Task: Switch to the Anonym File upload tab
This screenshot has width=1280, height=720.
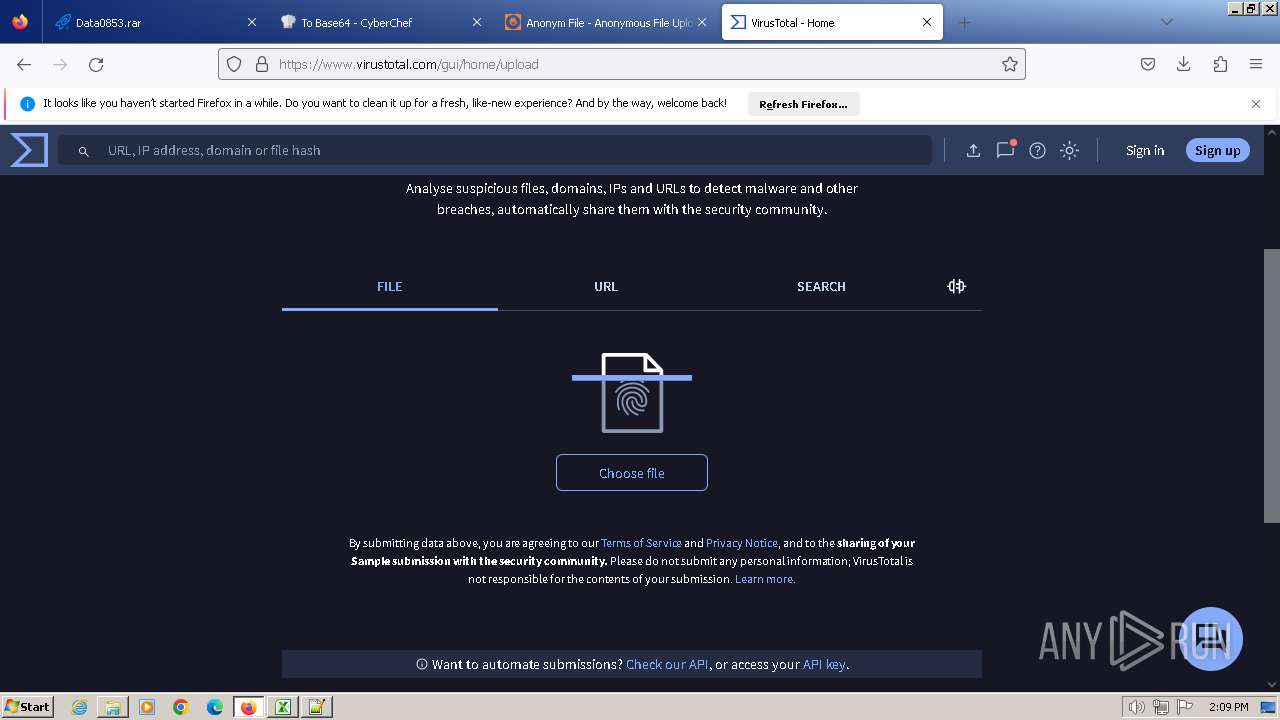Action: pos(606,22)
